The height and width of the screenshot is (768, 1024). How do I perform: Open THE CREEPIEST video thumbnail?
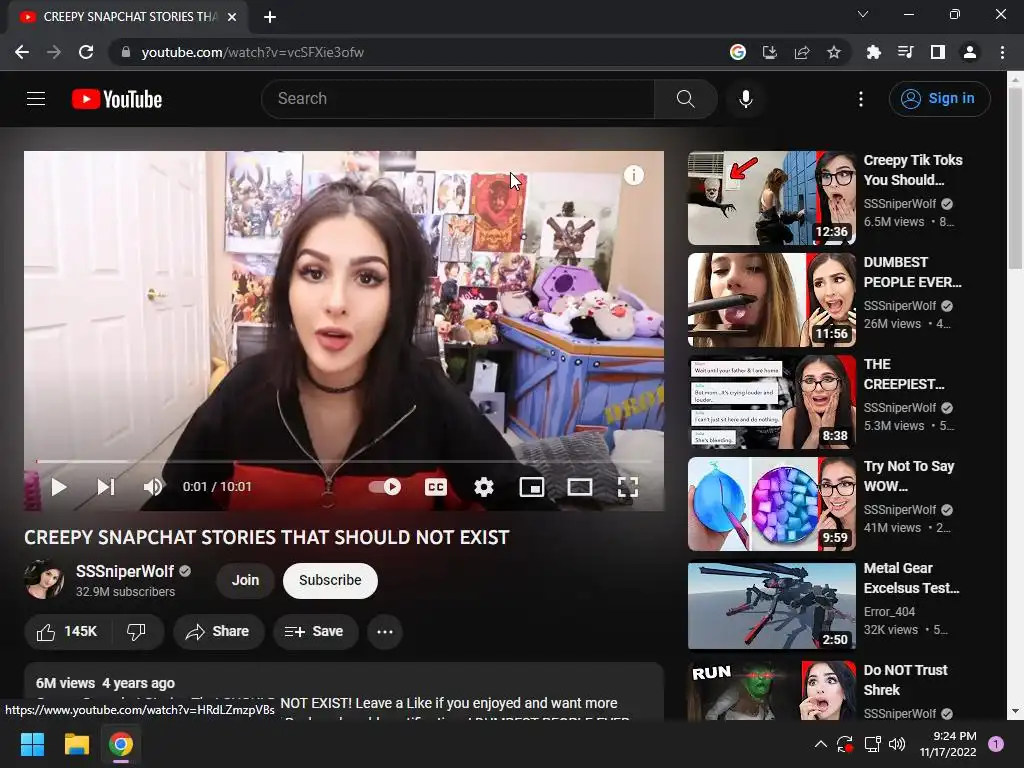[772, 402]
